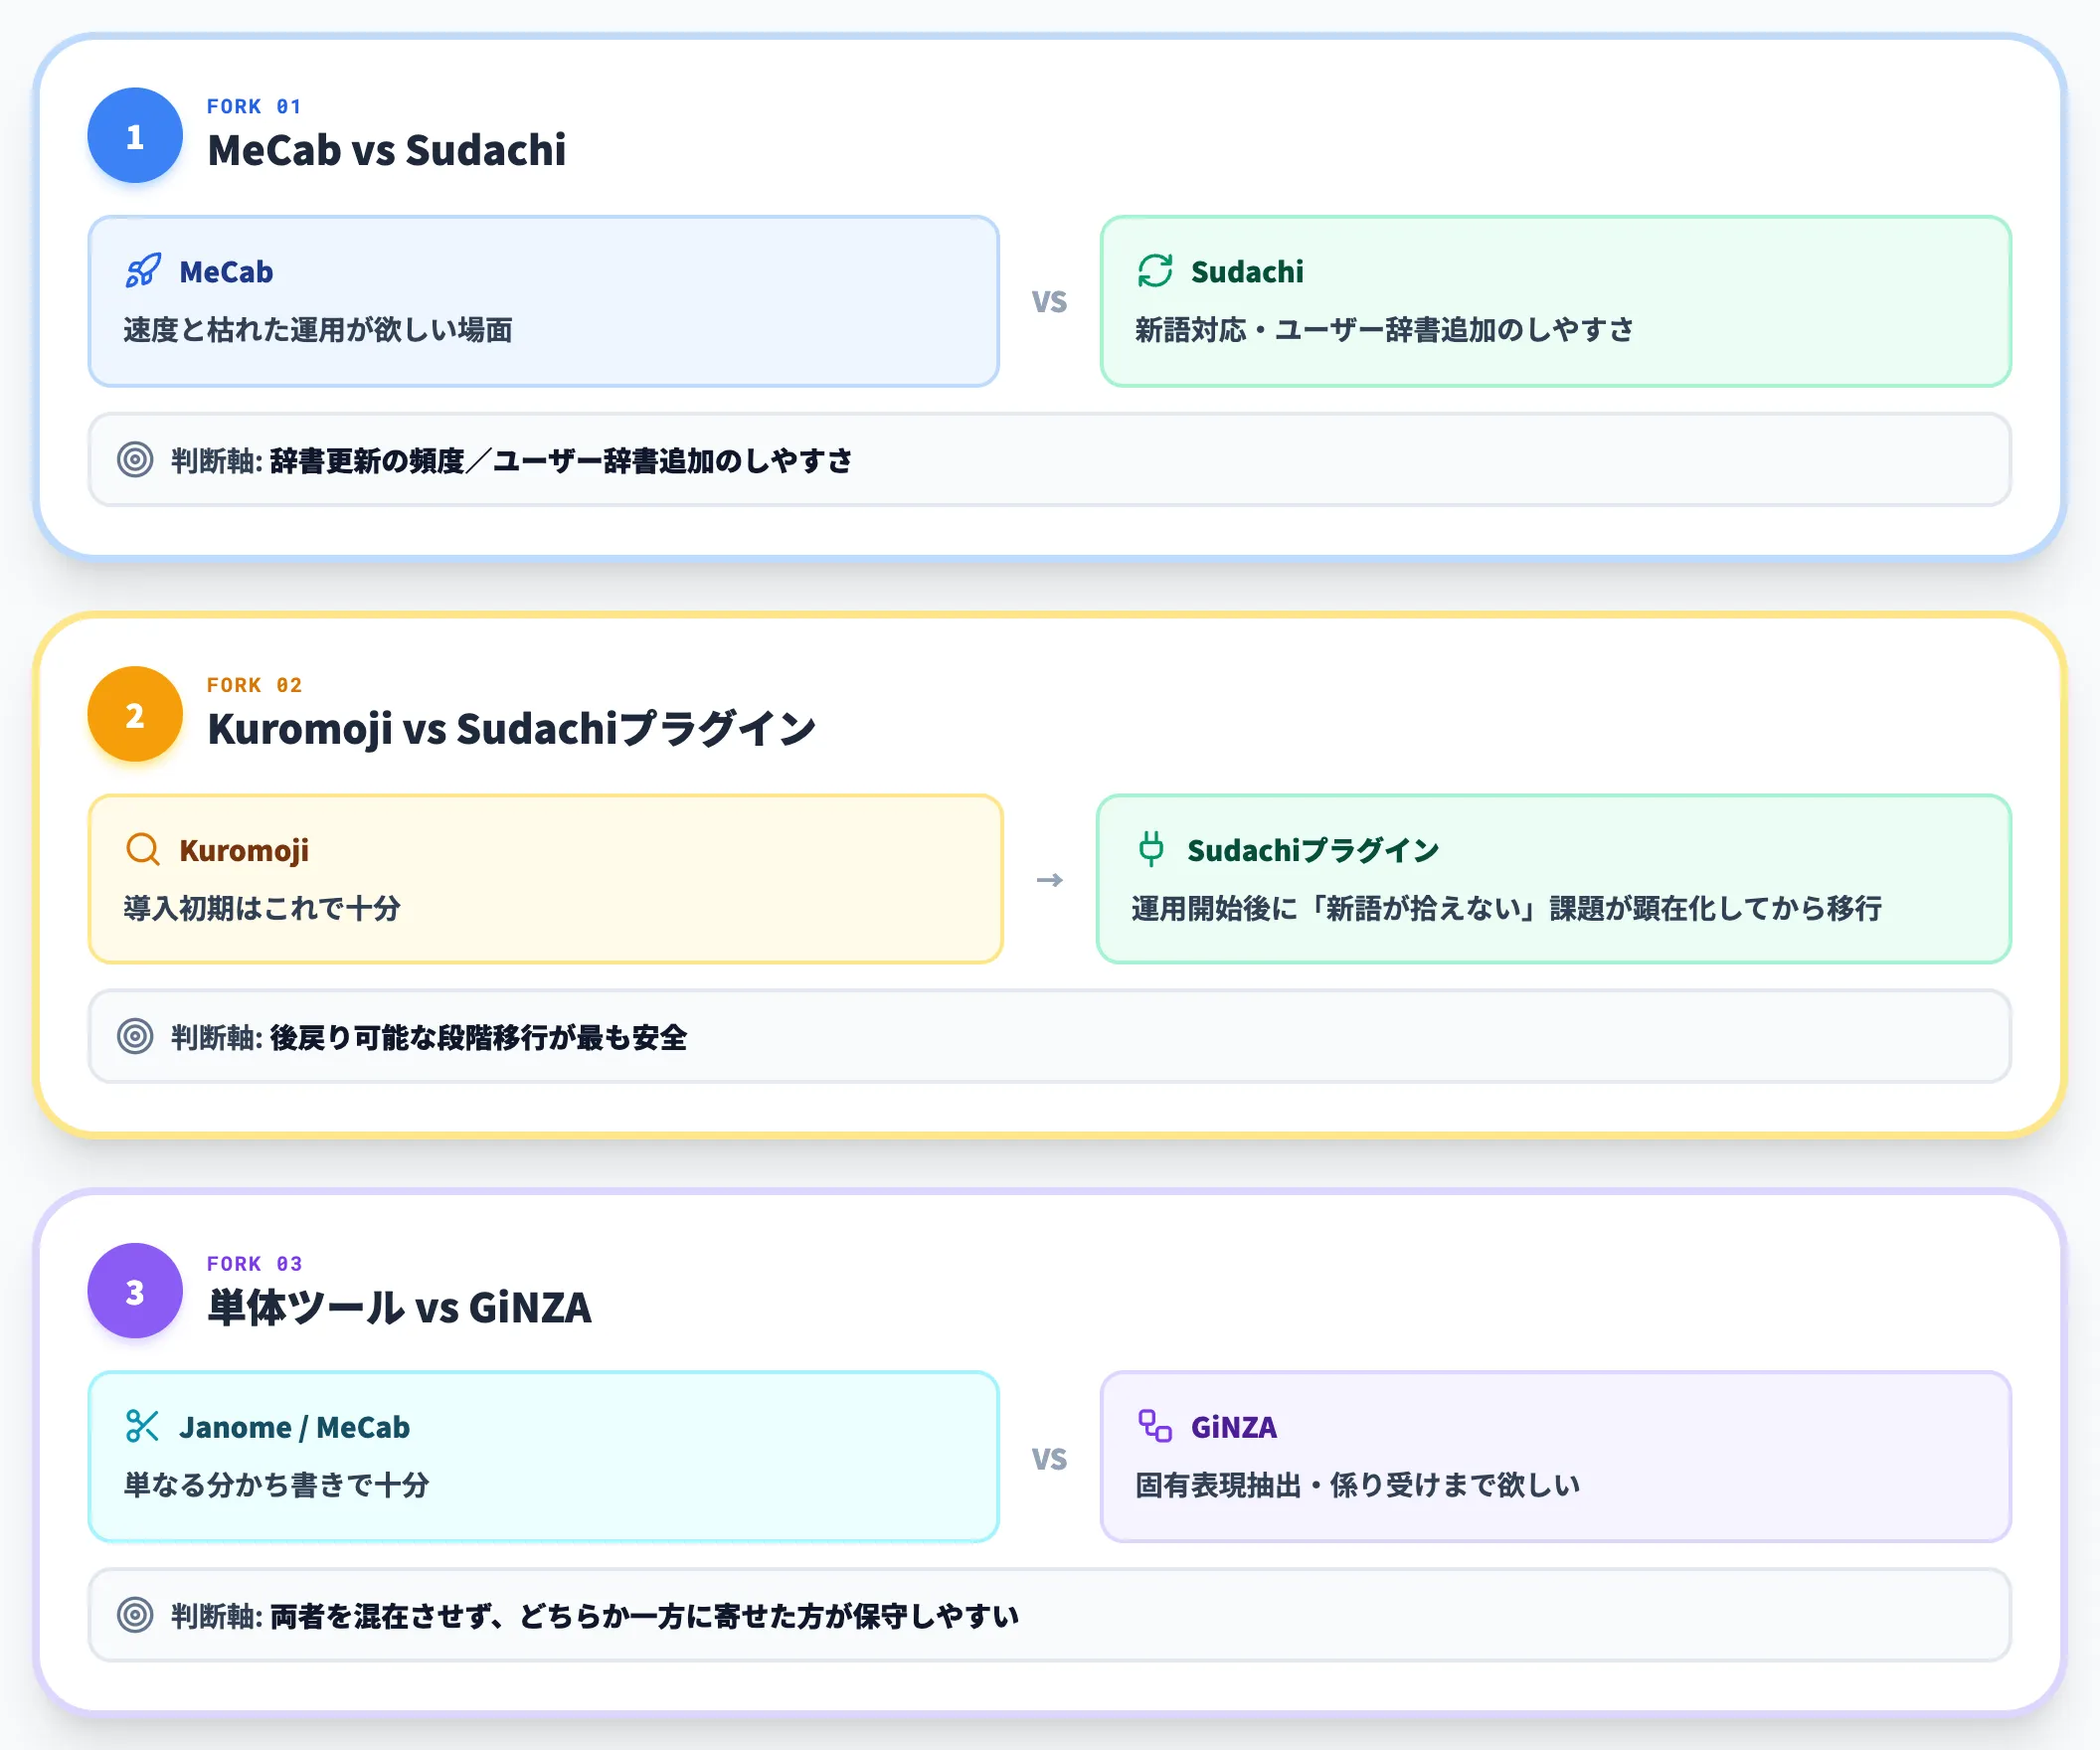This screenshot has width=2100, height=1750.
Task: Select the Sudachi option card
Action: pyautogui.click(x=1556, y=301)
